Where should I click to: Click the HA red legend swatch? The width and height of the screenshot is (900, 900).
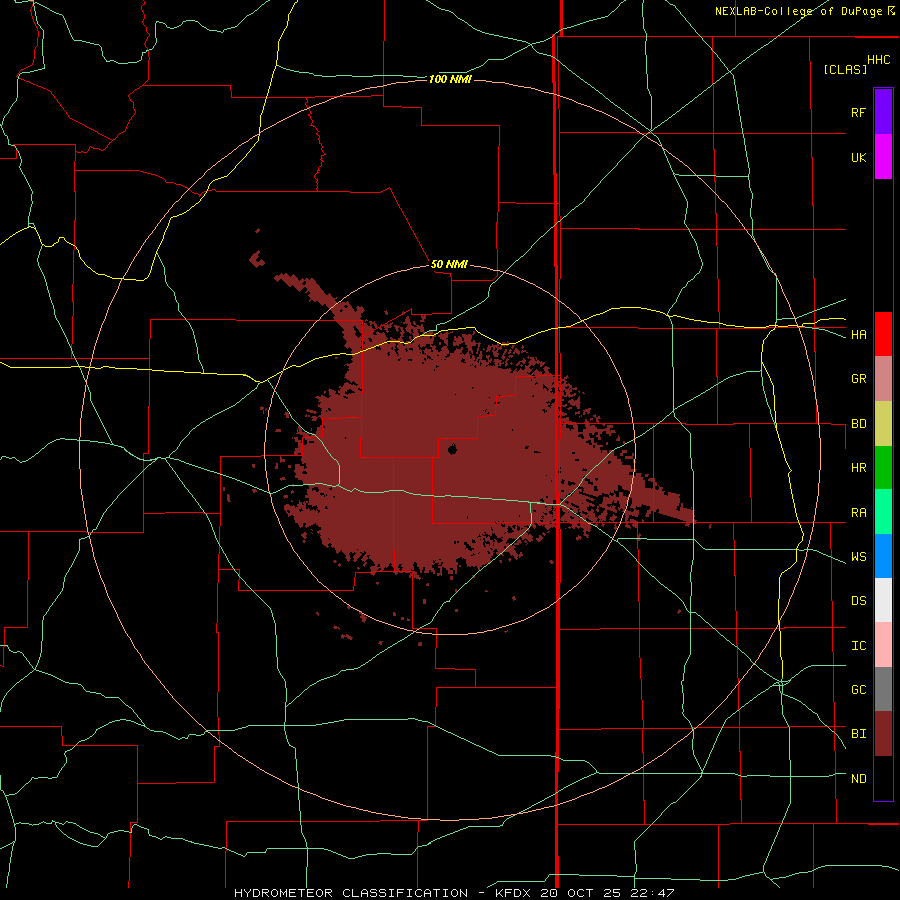click(883, 334)
